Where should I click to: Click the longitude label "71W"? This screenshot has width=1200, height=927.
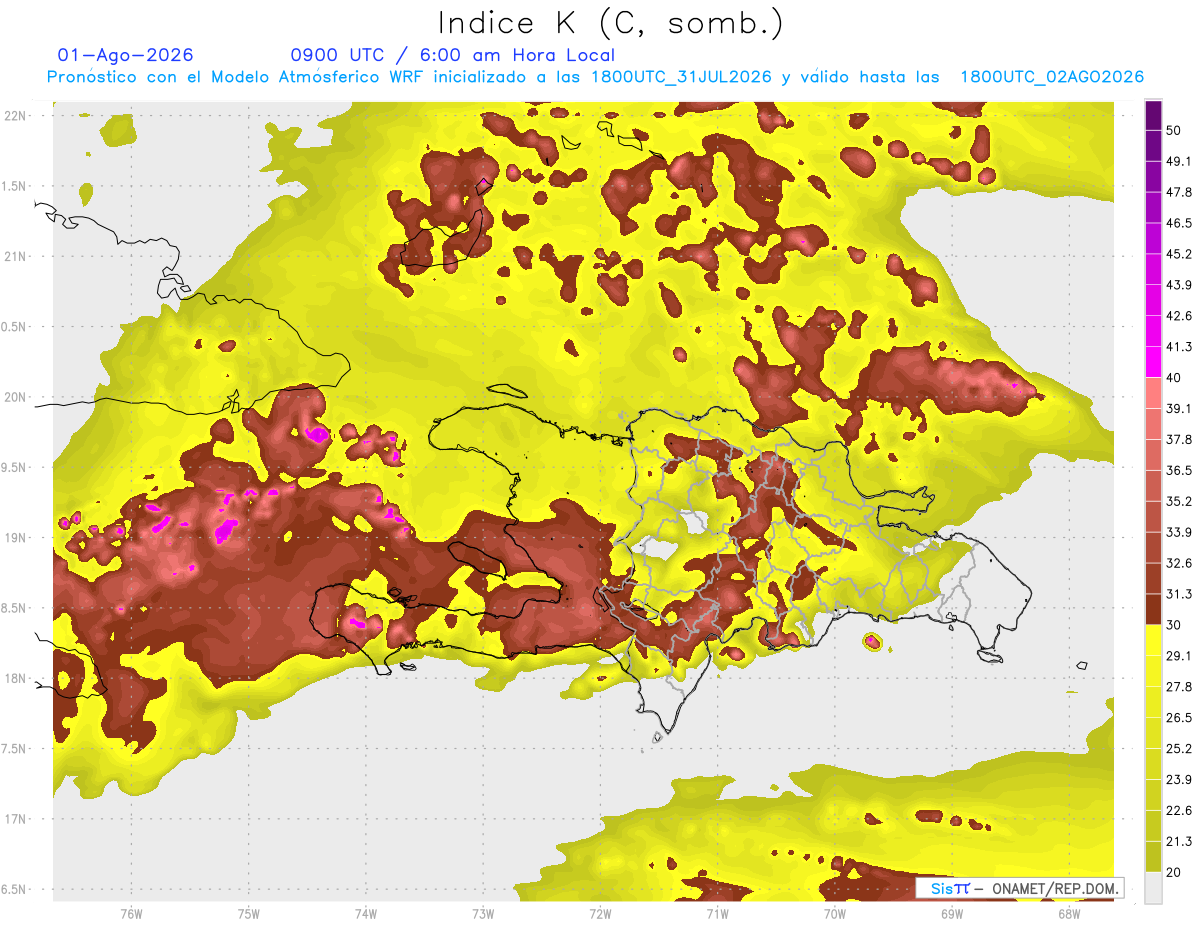(x=717, y=914)
